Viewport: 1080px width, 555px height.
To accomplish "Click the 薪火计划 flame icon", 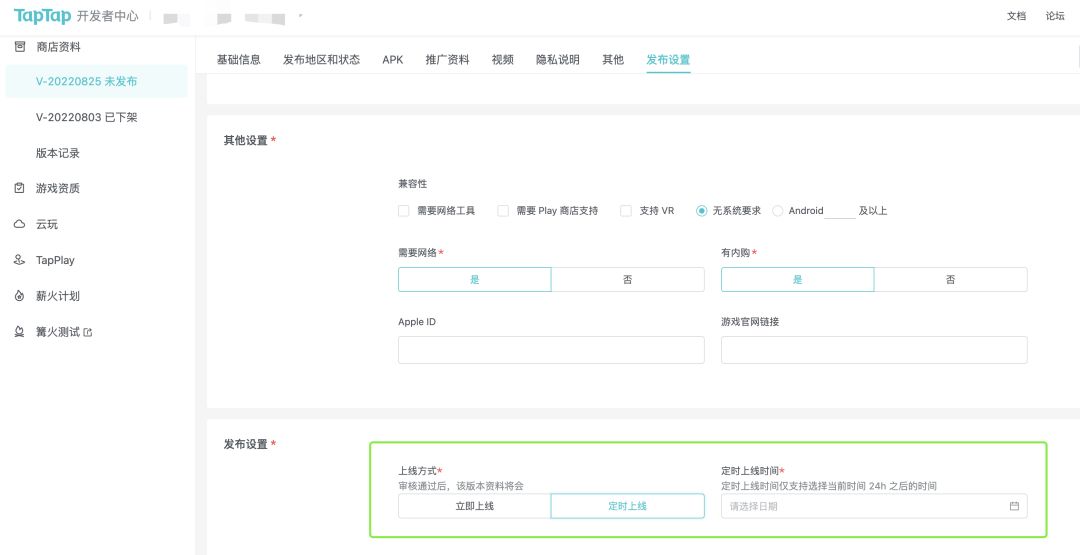I will pyautogui.click(x=19, y=296).
